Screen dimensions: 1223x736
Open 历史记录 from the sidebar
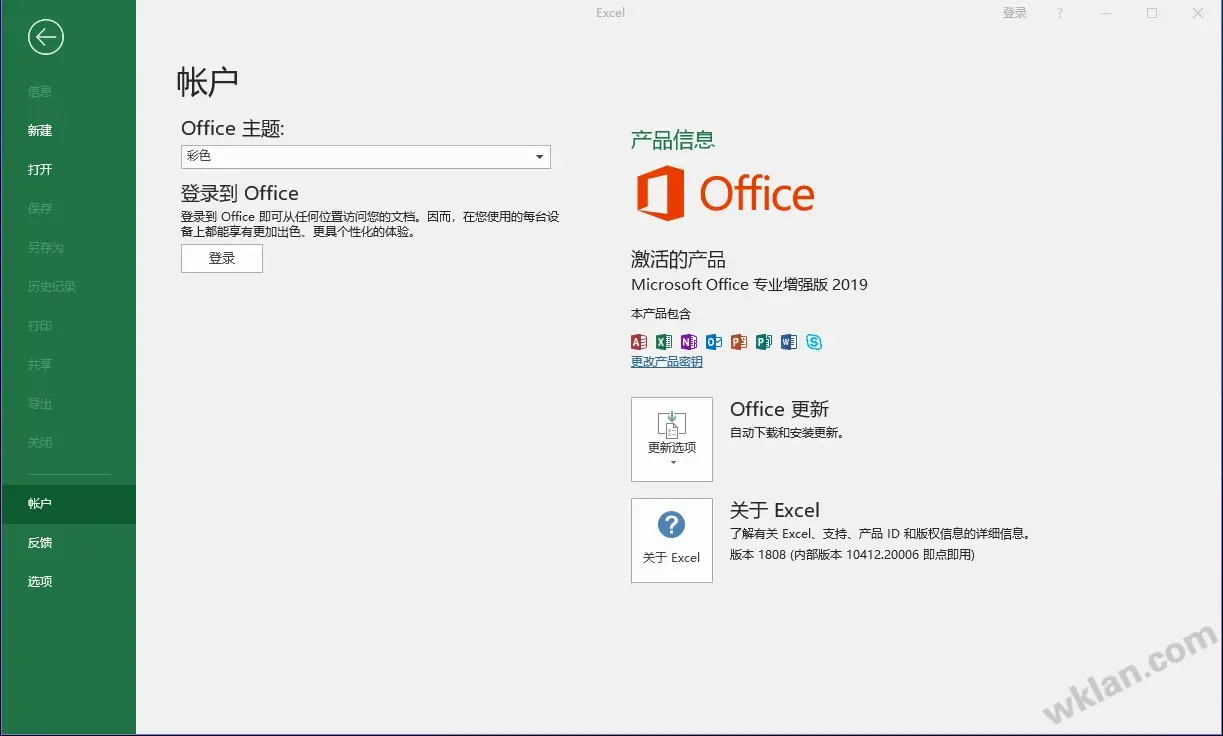pos(52,287)
